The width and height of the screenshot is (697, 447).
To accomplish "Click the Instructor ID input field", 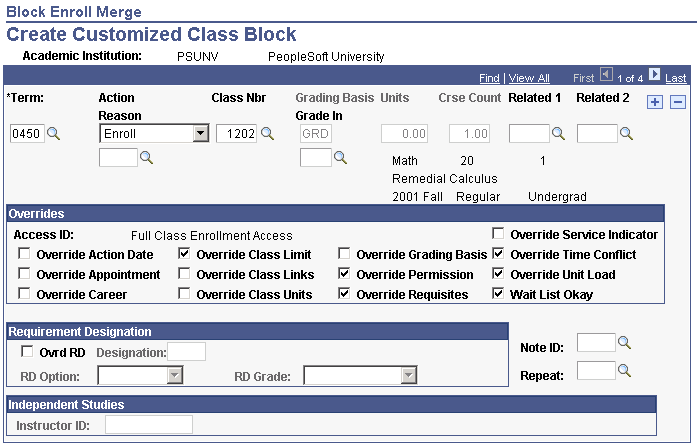I will click(149, 424).
